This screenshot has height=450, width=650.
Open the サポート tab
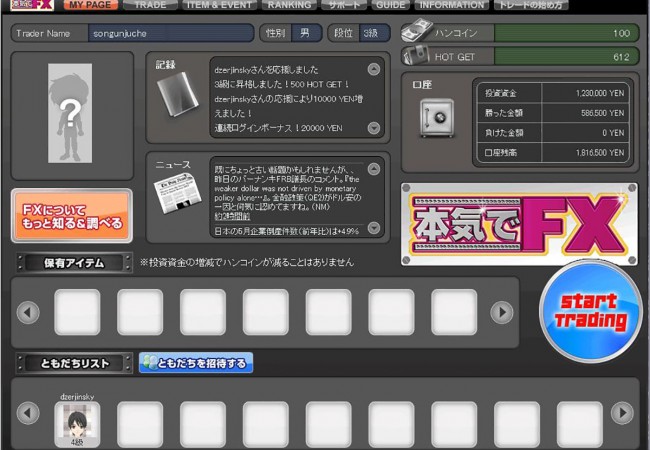coord(345,5)
